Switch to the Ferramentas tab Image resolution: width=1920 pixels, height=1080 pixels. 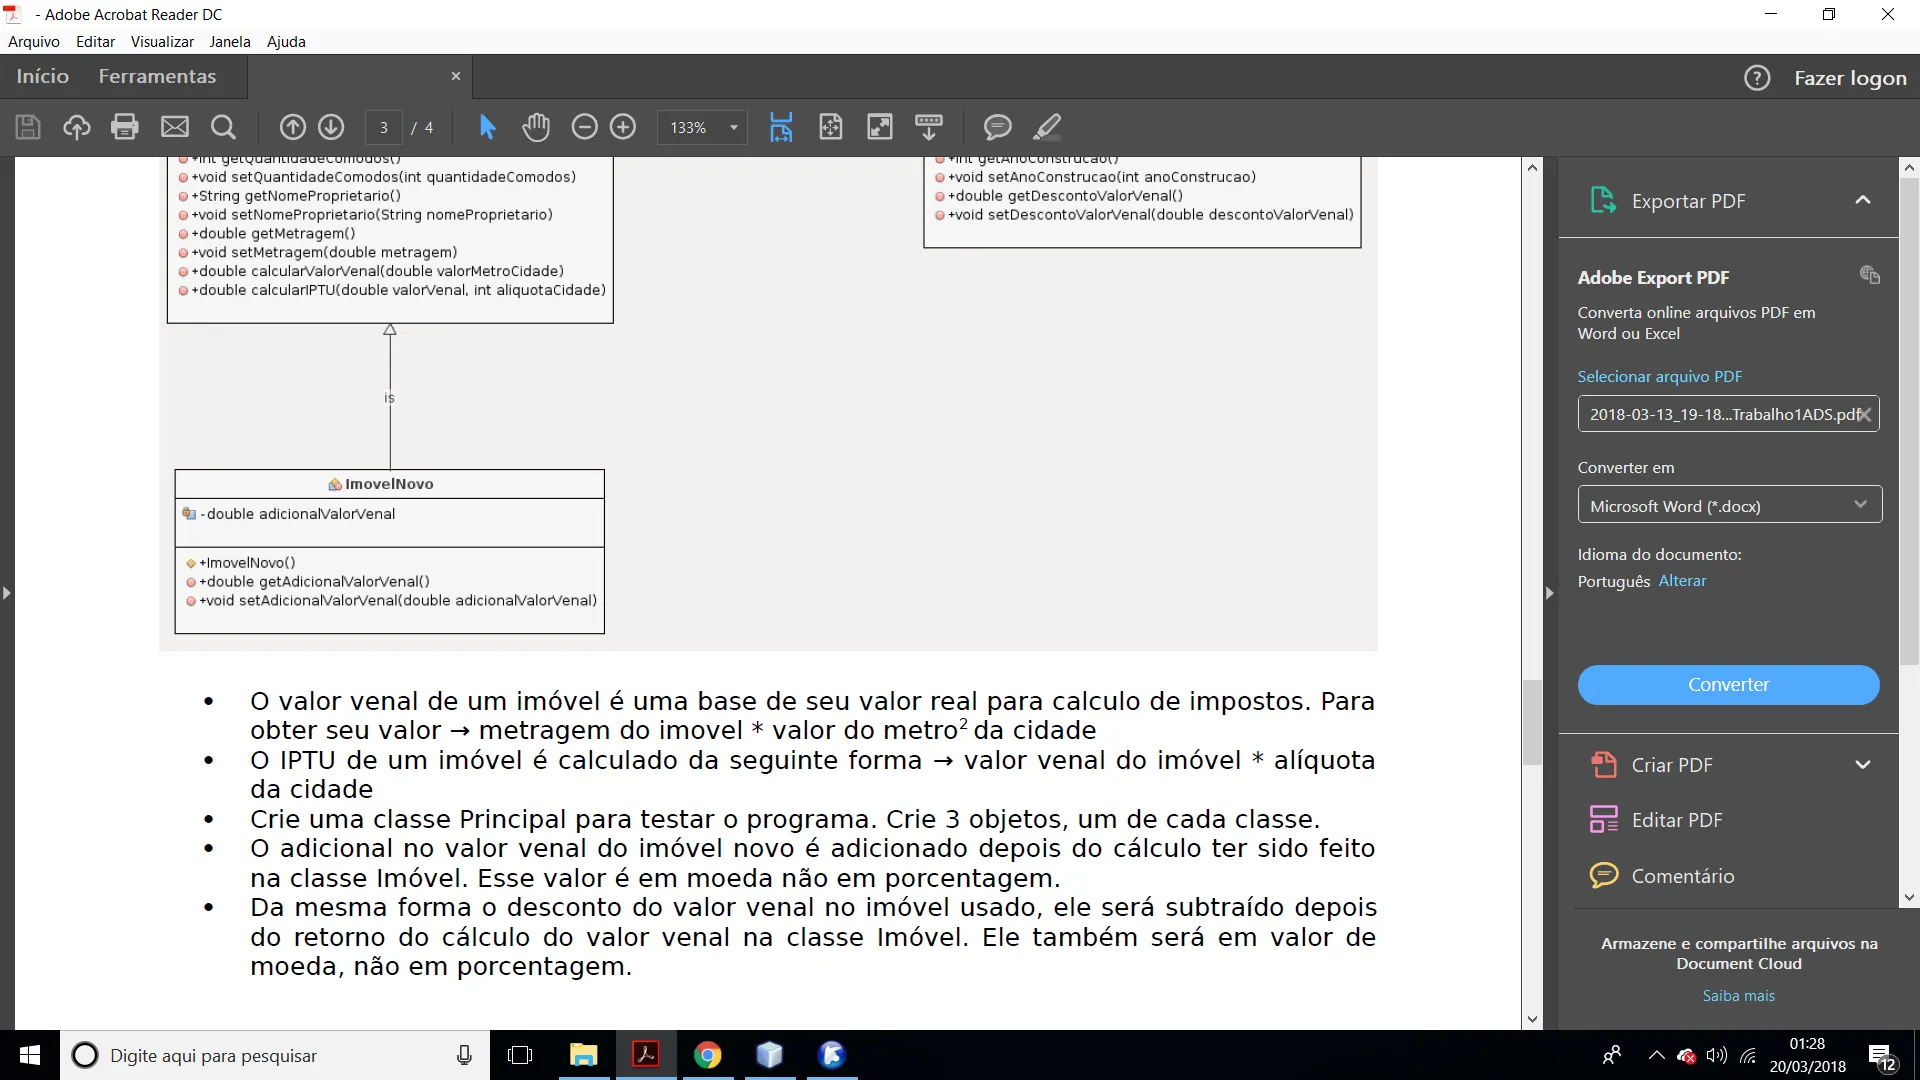tap(157, 77)
